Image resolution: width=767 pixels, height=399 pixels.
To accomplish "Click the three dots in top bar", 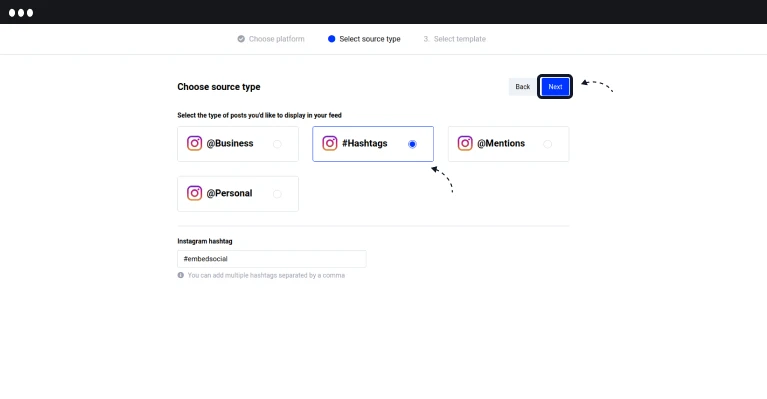I will (21, 13).
